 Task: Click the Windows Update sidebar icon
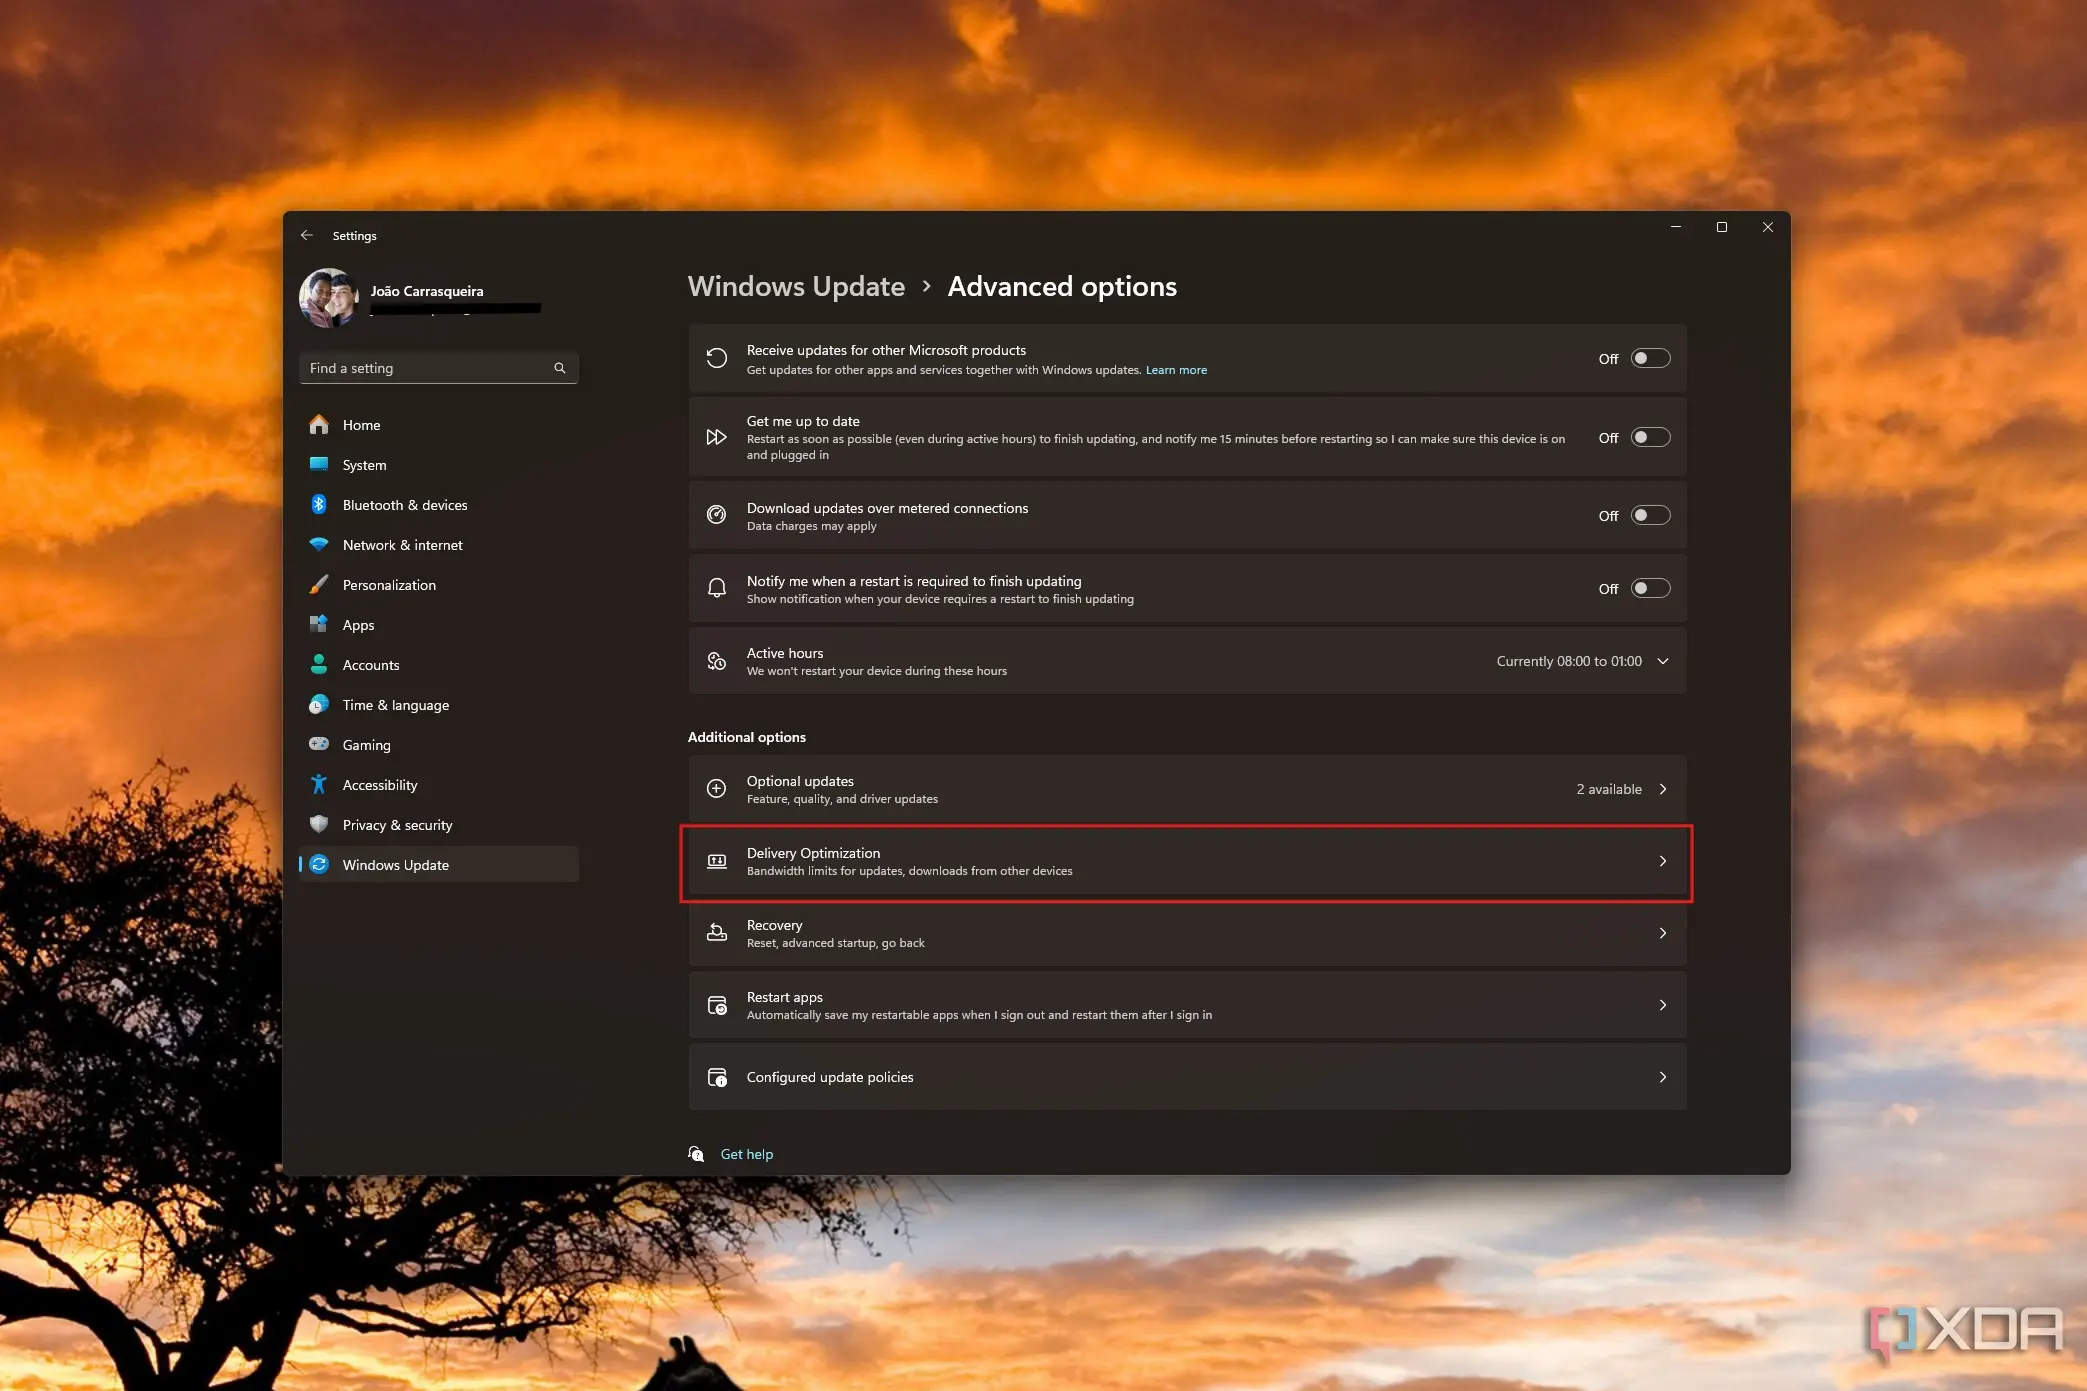[x=320, y=863]
